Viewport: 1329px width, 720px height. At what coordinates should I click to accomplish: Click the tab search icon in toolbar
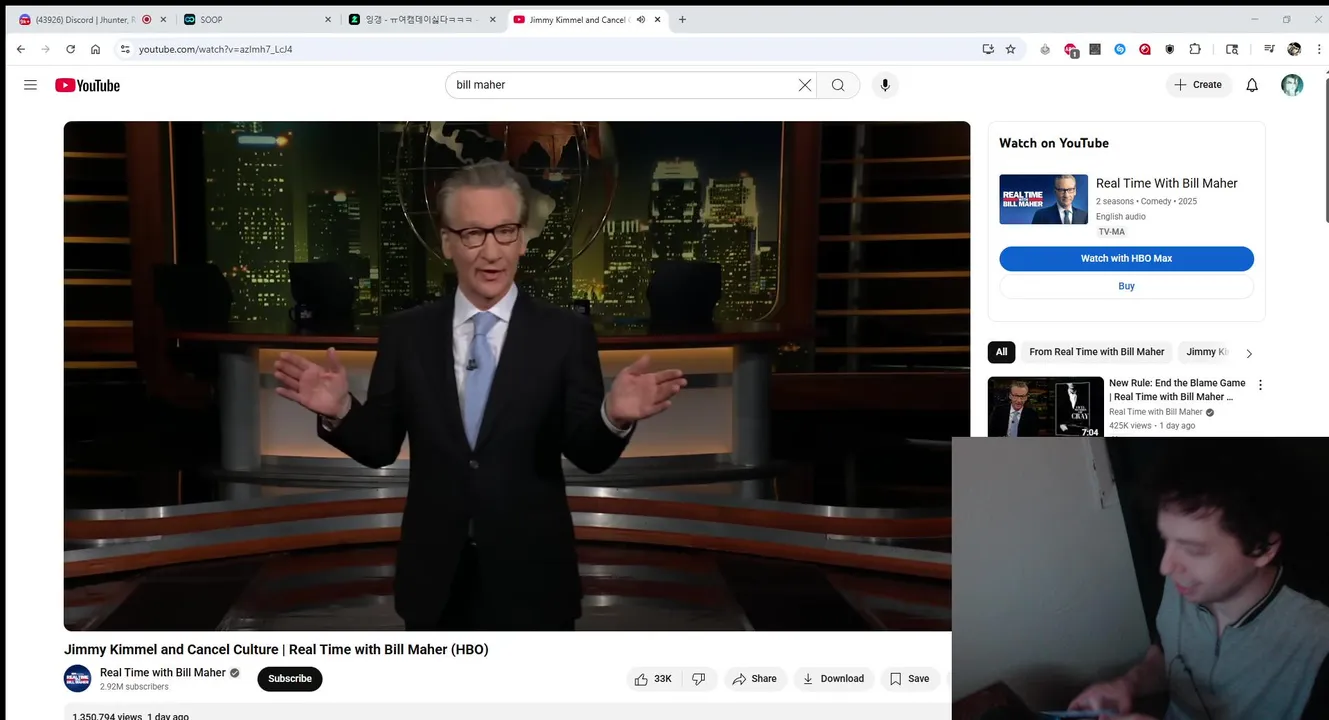[x=1232, y=49]
